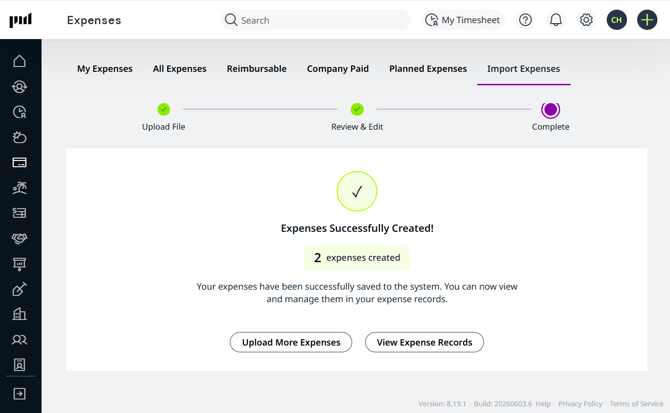This screenshot has height=413, width=670.
Task: Click the pul logo in header
Action: click(21, 20)
